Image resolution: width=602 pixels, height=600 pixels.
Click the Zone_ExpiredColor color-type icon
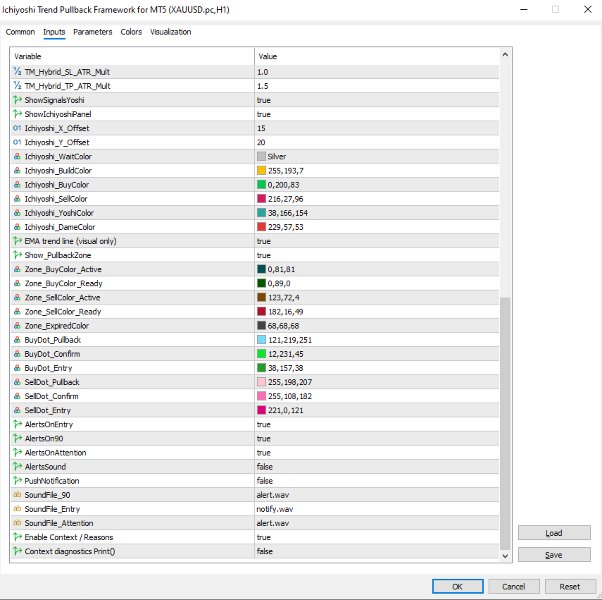coord(17,326)
